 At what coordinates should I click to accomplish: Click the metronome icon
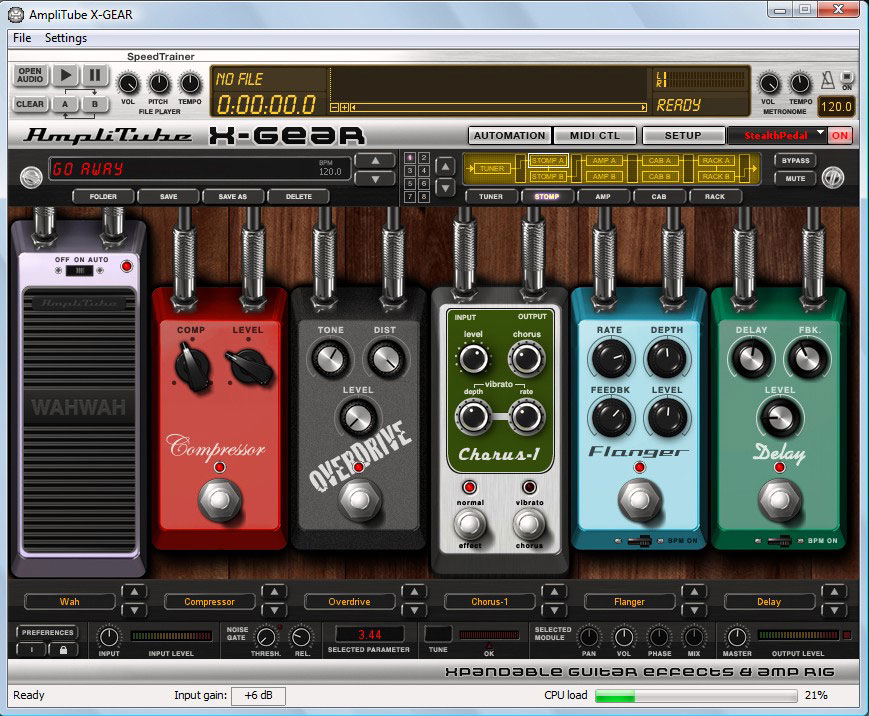coord(827,79)
